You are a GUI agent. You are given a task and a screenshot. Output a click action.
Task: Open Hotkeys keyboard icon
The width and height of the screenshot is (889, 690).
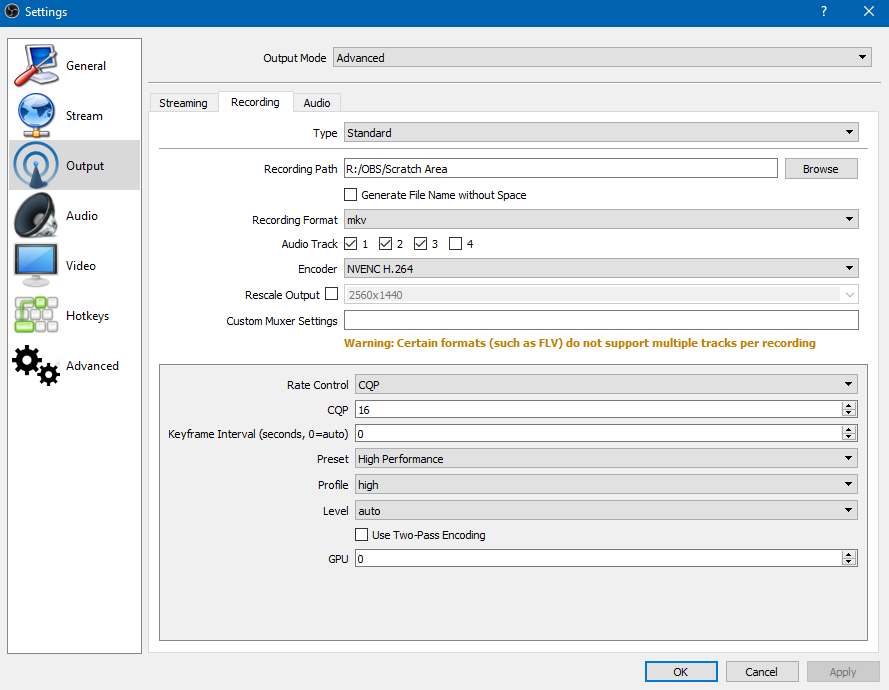point(36,316)
